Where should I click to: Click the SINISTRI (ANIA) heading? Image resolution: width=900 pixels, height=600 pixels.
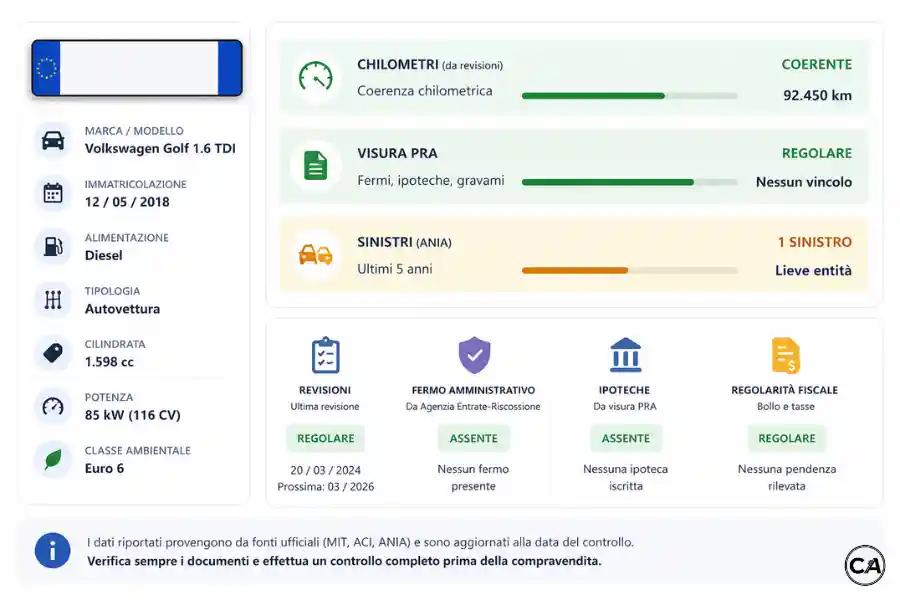pos(404,242)
